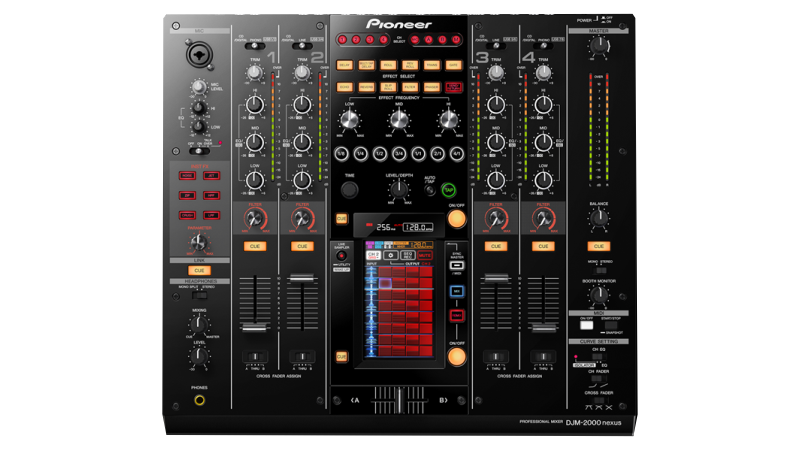Image resolution: width=800 pixels, height=450 pixels.
Task: Click channel 2 CD/LINE input selector switch
Action: click(x=301, y=46)
